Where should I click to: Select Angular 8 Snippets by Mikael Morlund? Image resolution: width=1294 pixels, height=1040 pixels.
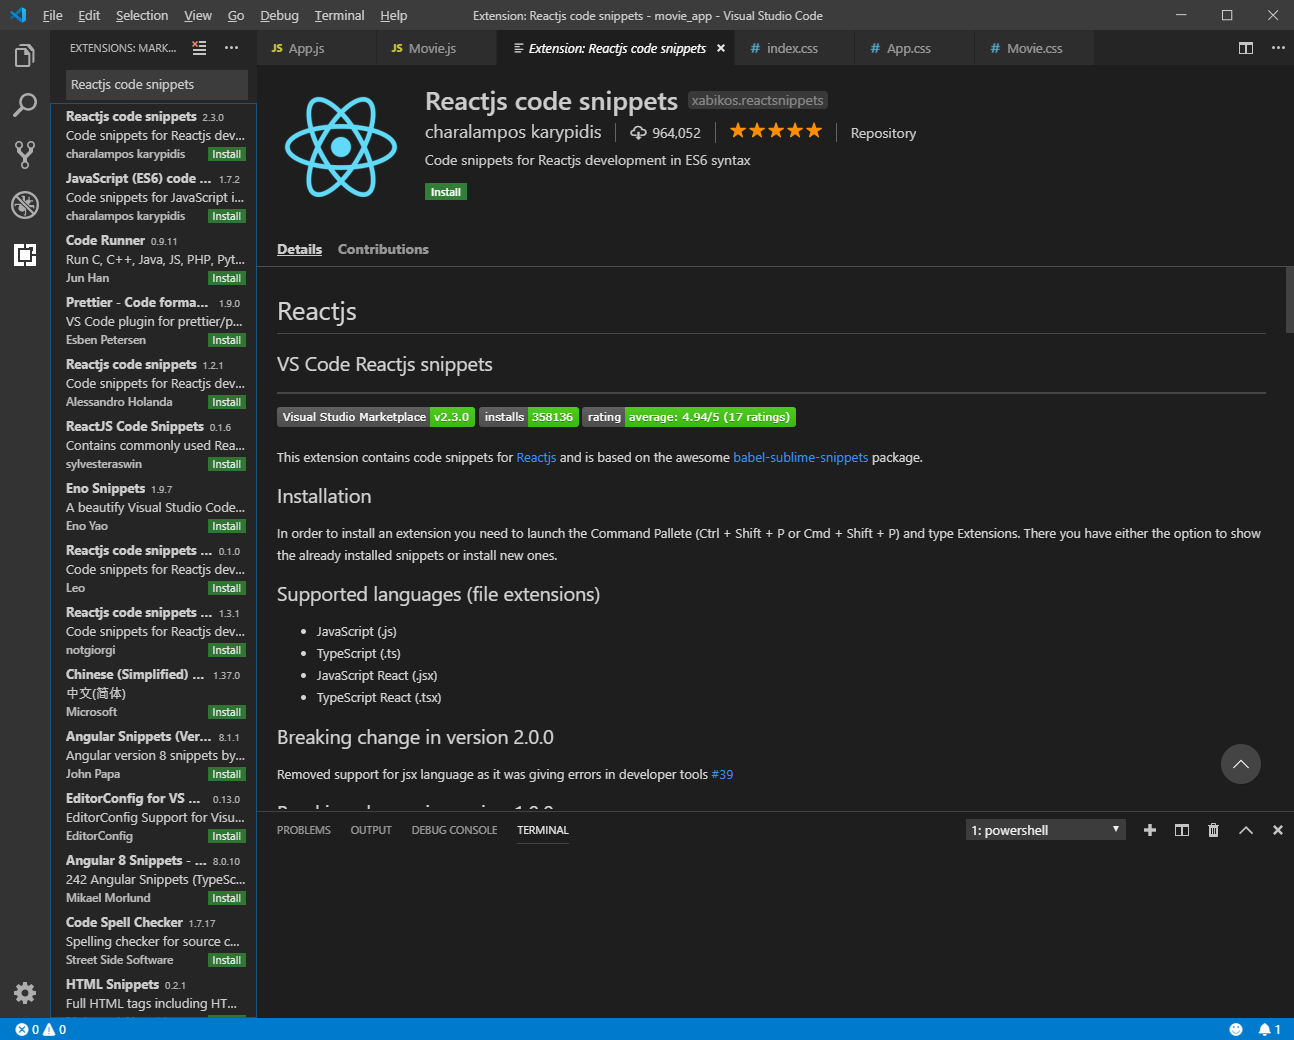click(x=154, y=879)
